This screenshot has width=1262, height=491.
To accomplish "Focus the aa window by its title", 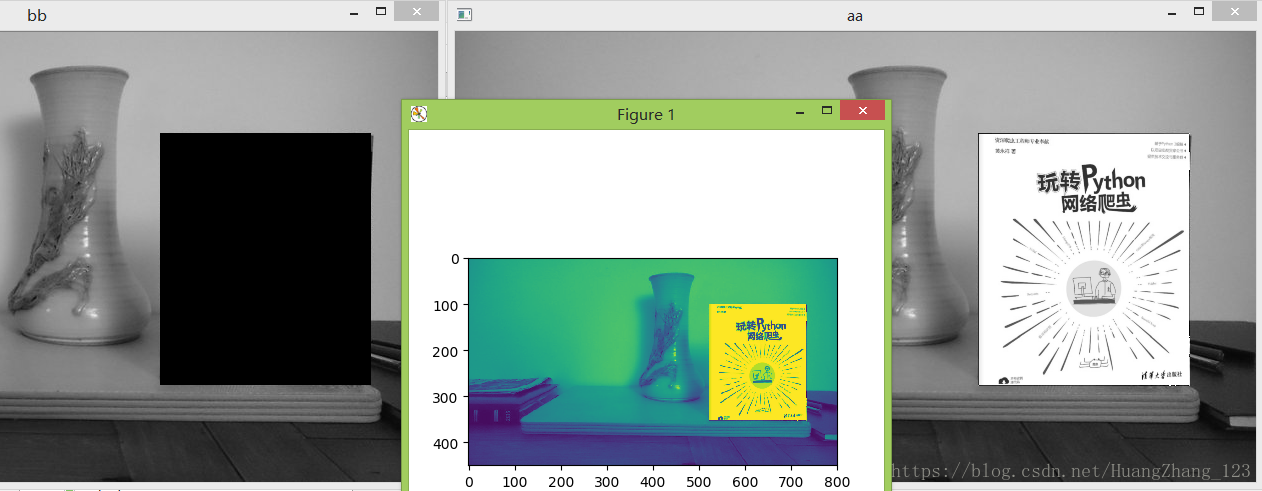I will pyautogui.click(x=855, y=16).
